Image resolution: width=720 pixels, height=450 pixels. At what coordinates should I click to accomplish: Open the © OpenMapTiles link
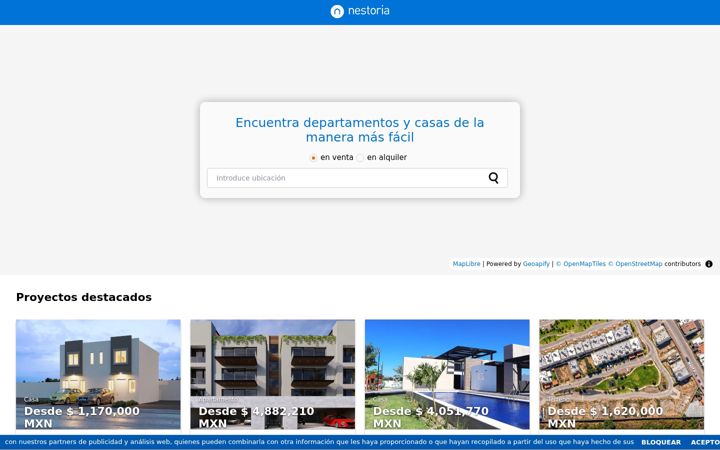(x=581, y=264)
